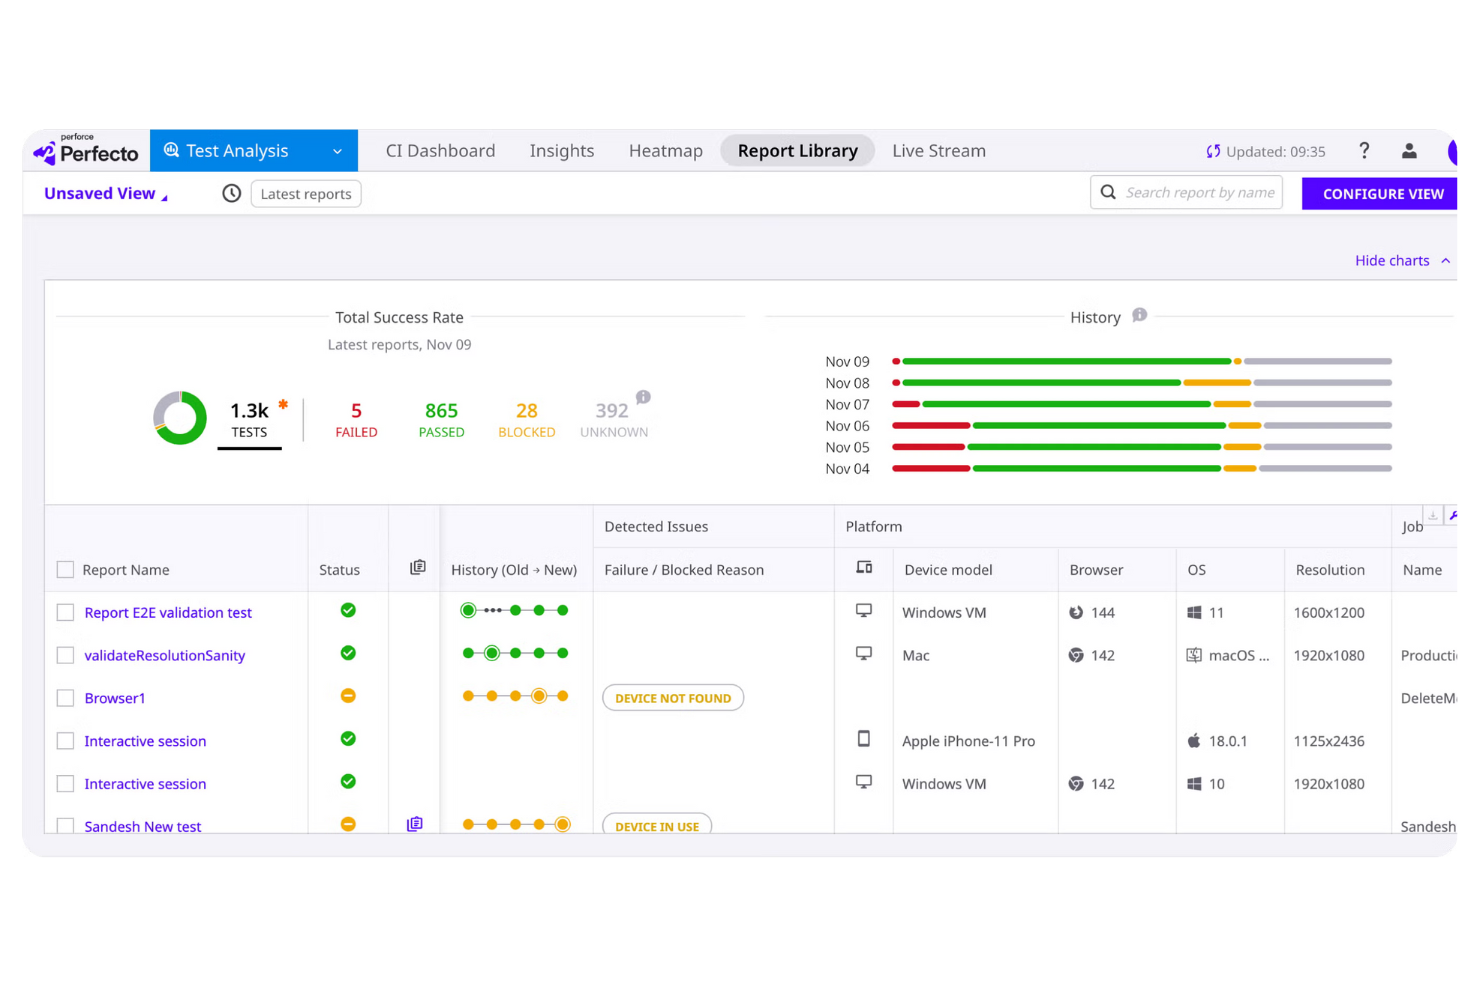
Task: Refresh the dashboard data next to Updated timestamp
Action: coord(1213,151)
